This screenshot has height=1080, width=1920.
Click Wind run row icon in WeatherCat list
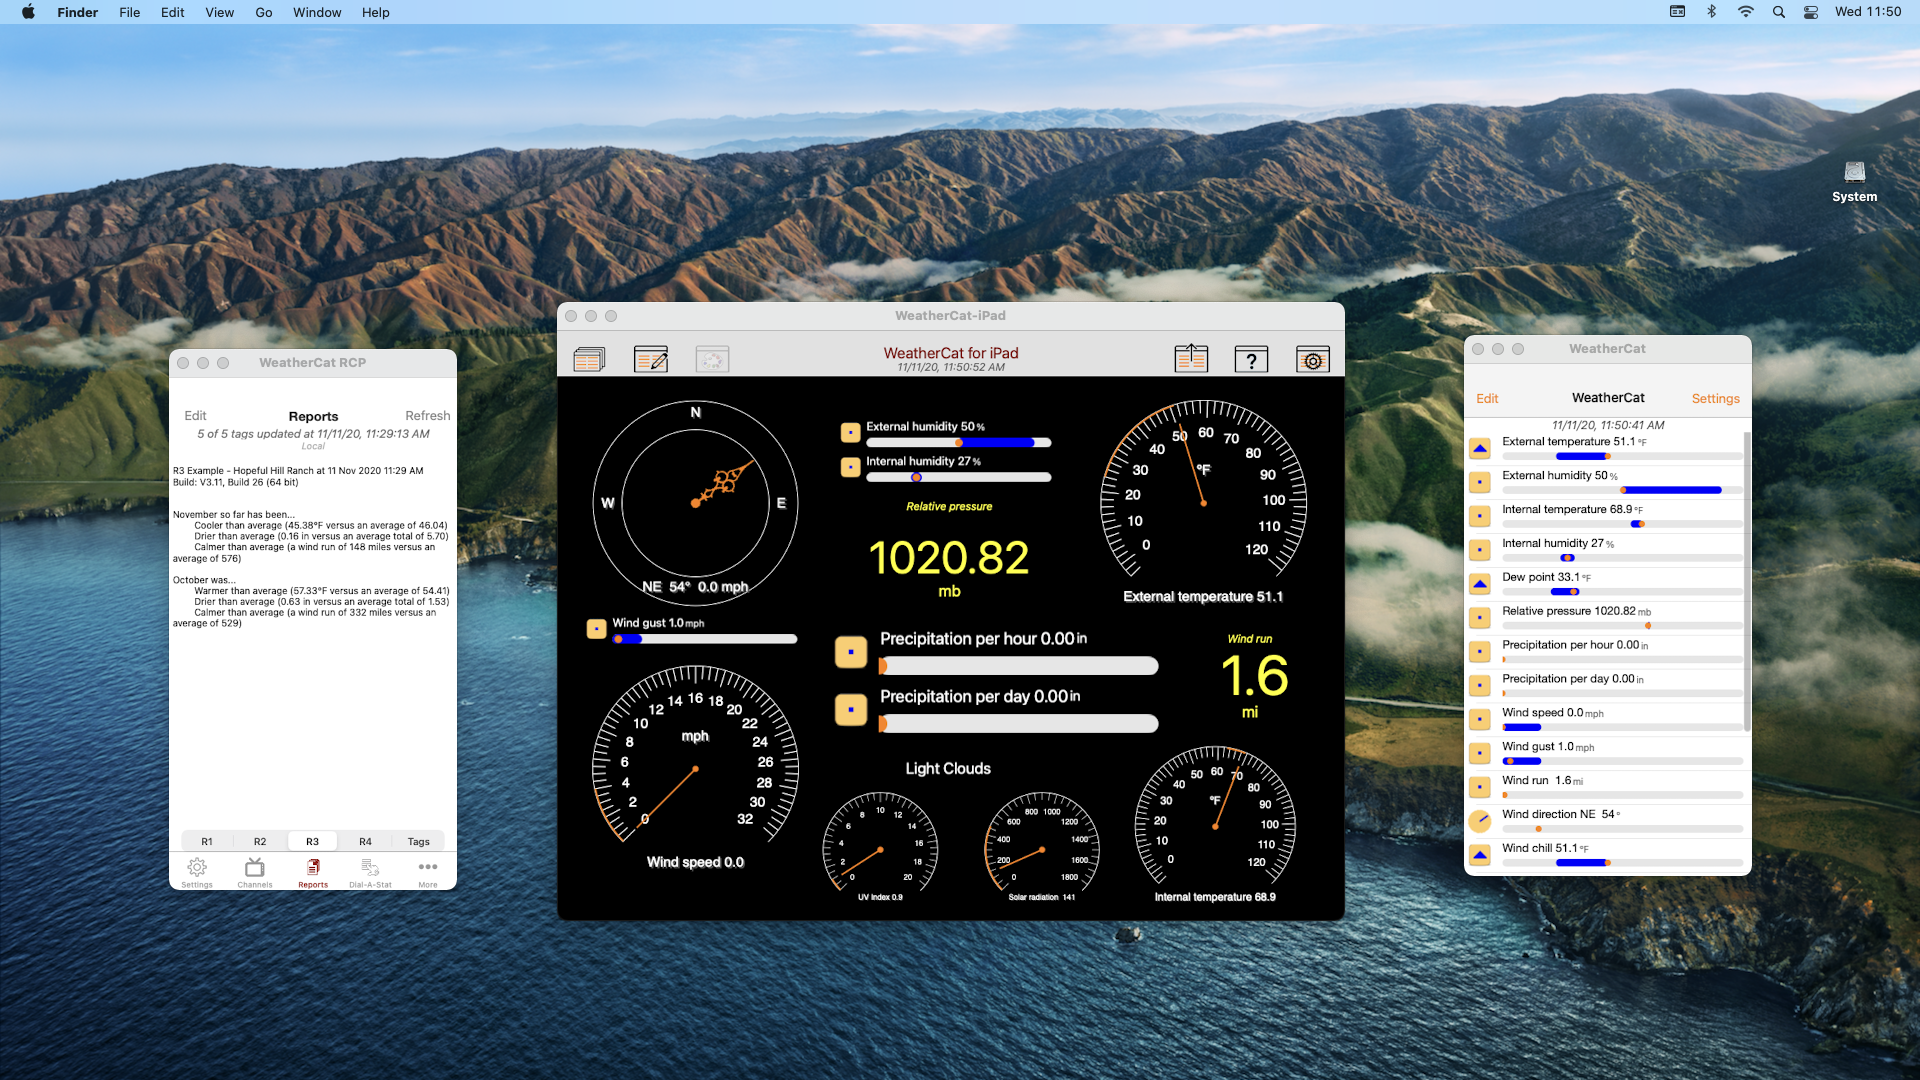(1480, 787)
